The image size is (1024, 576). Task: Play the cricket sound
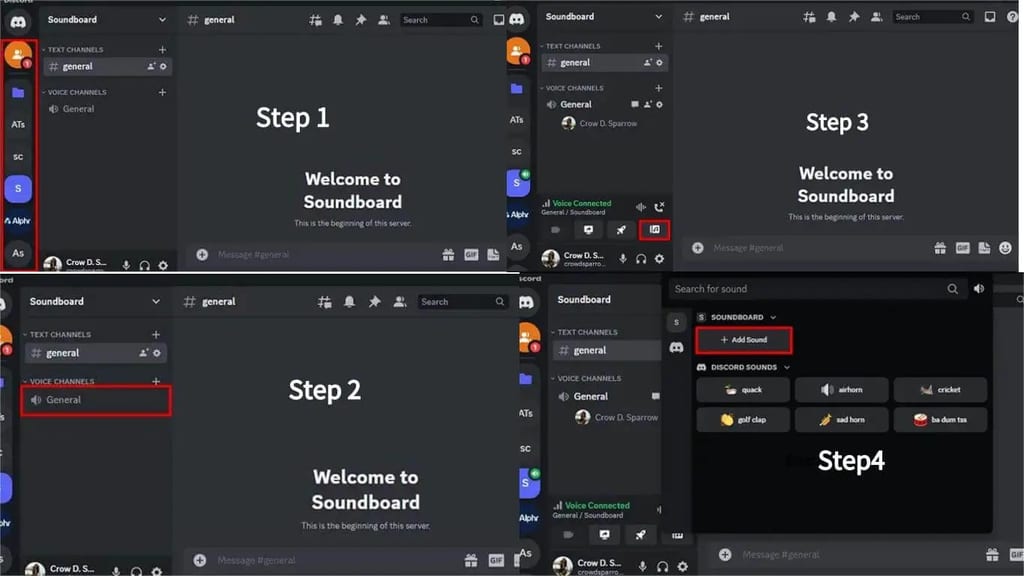point(940,390)
